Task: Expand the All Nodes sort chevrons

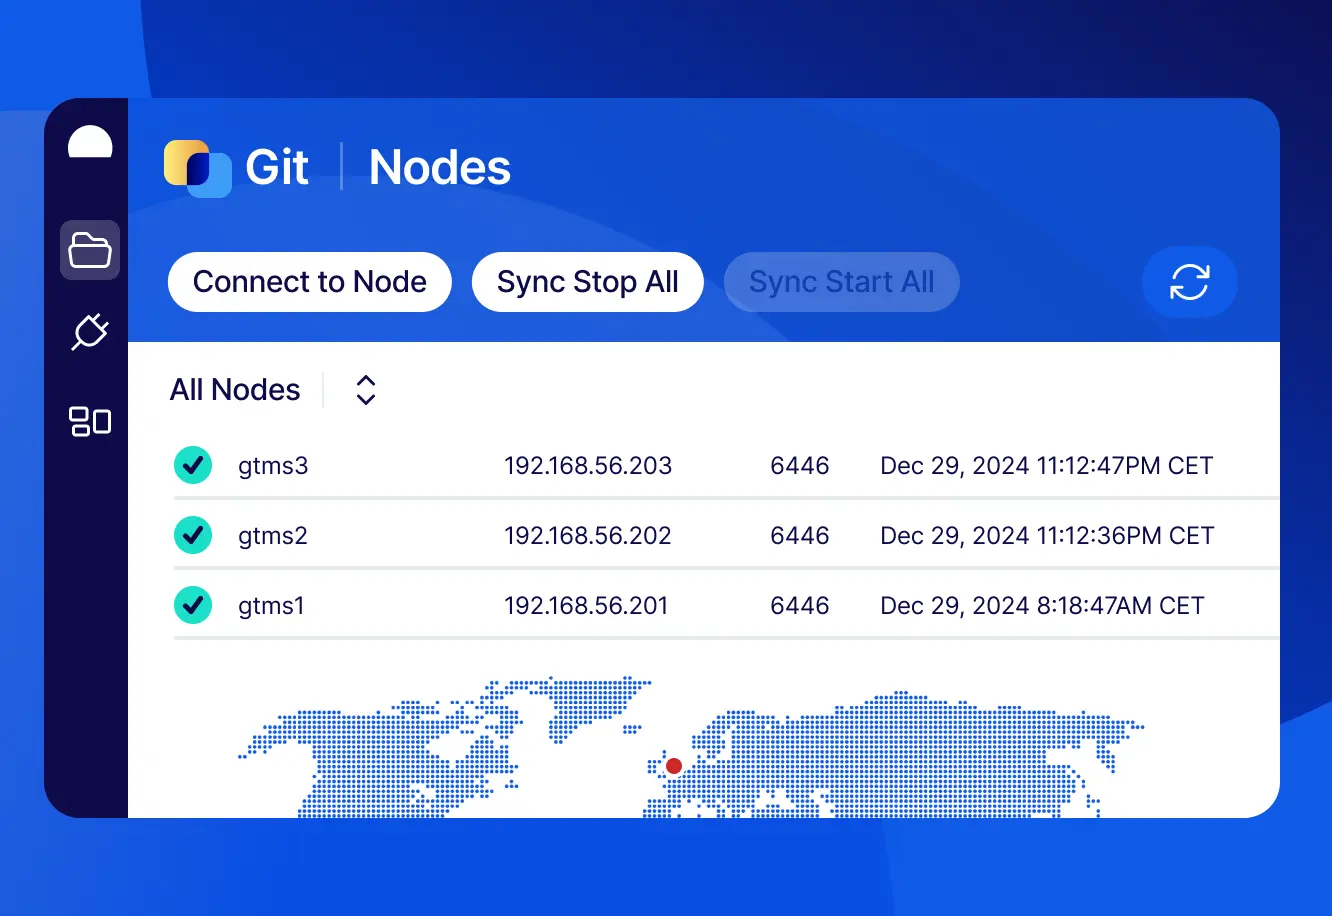Action: click(x=366, y=390)
